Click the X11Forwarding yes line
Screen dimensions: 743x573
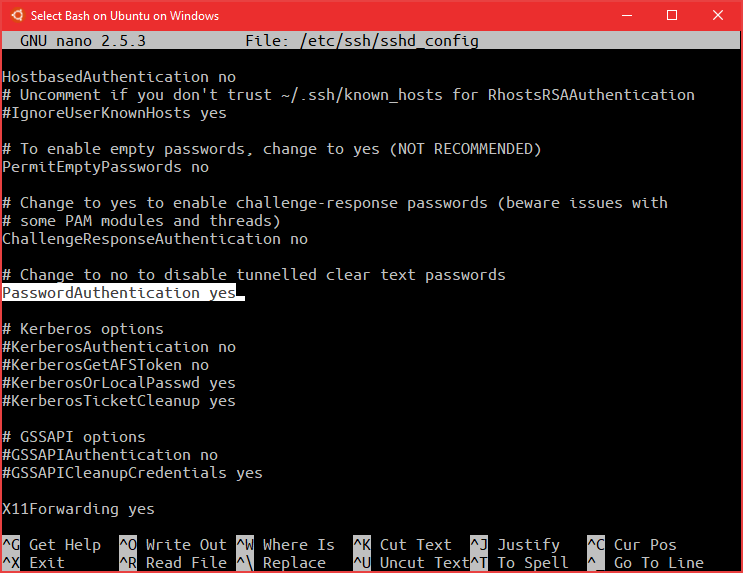[78, 509]
